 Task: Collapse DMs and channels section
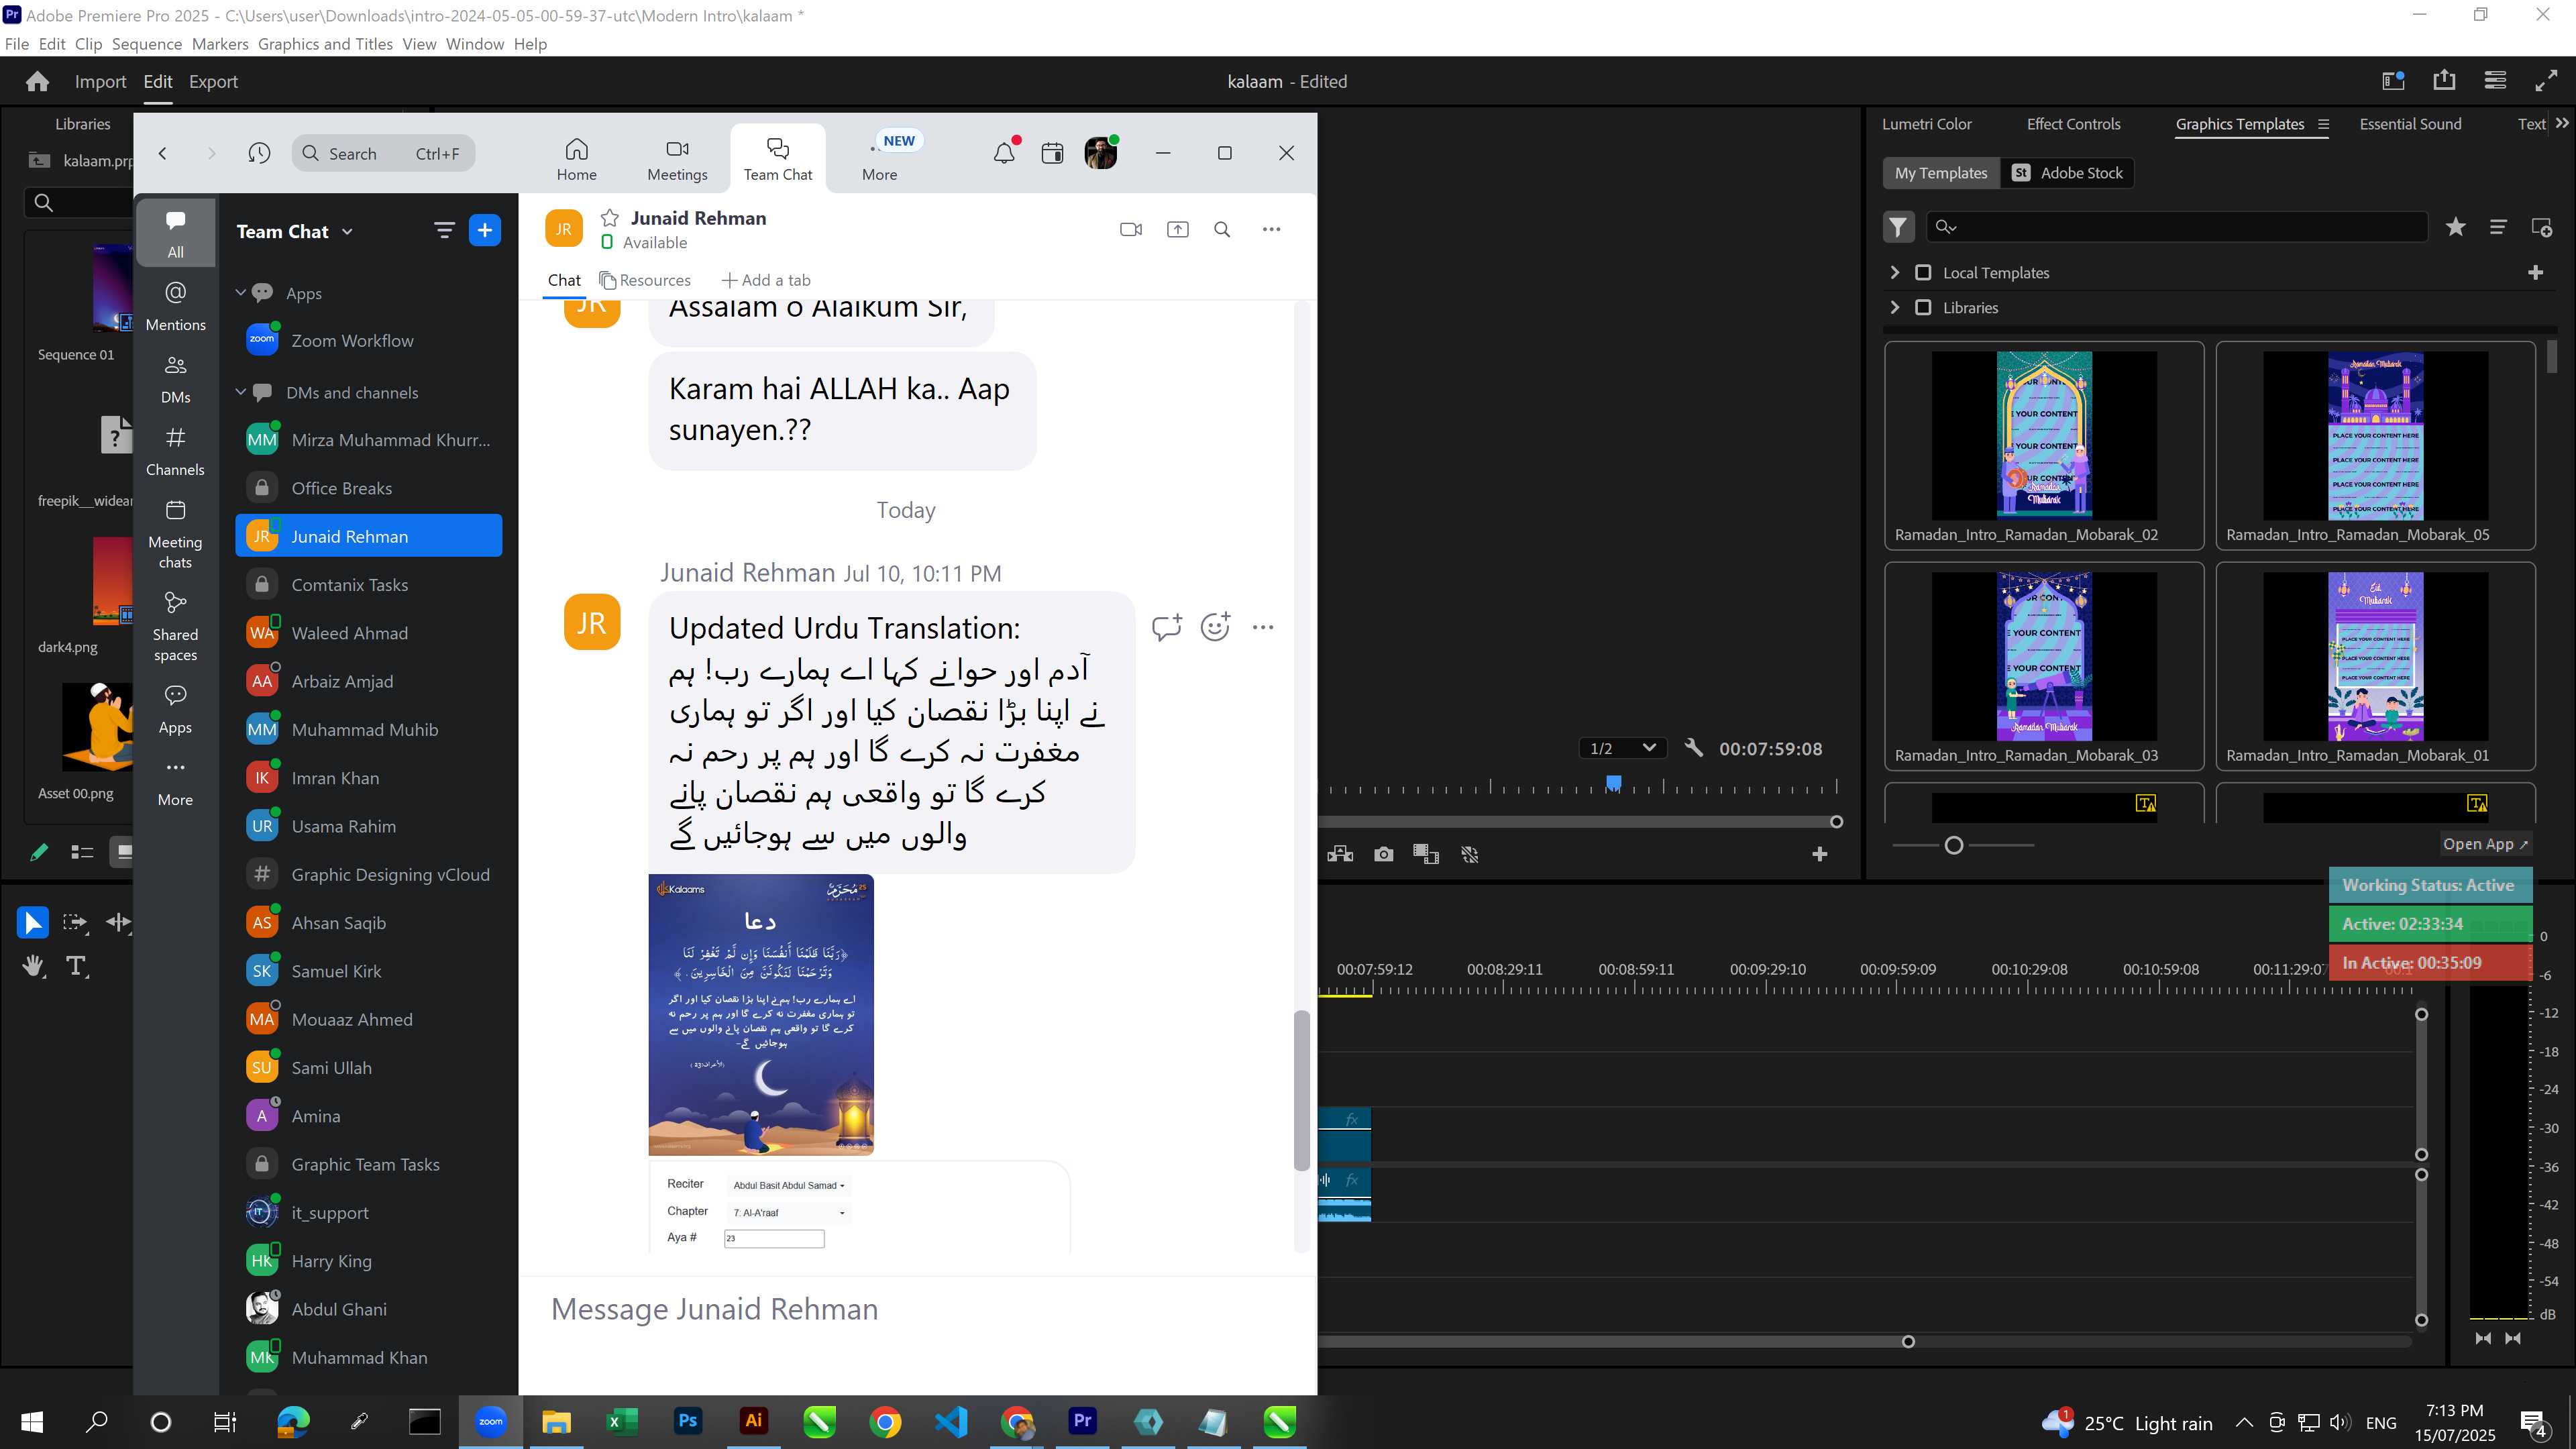pyautogui.click(x=240, y=392)
